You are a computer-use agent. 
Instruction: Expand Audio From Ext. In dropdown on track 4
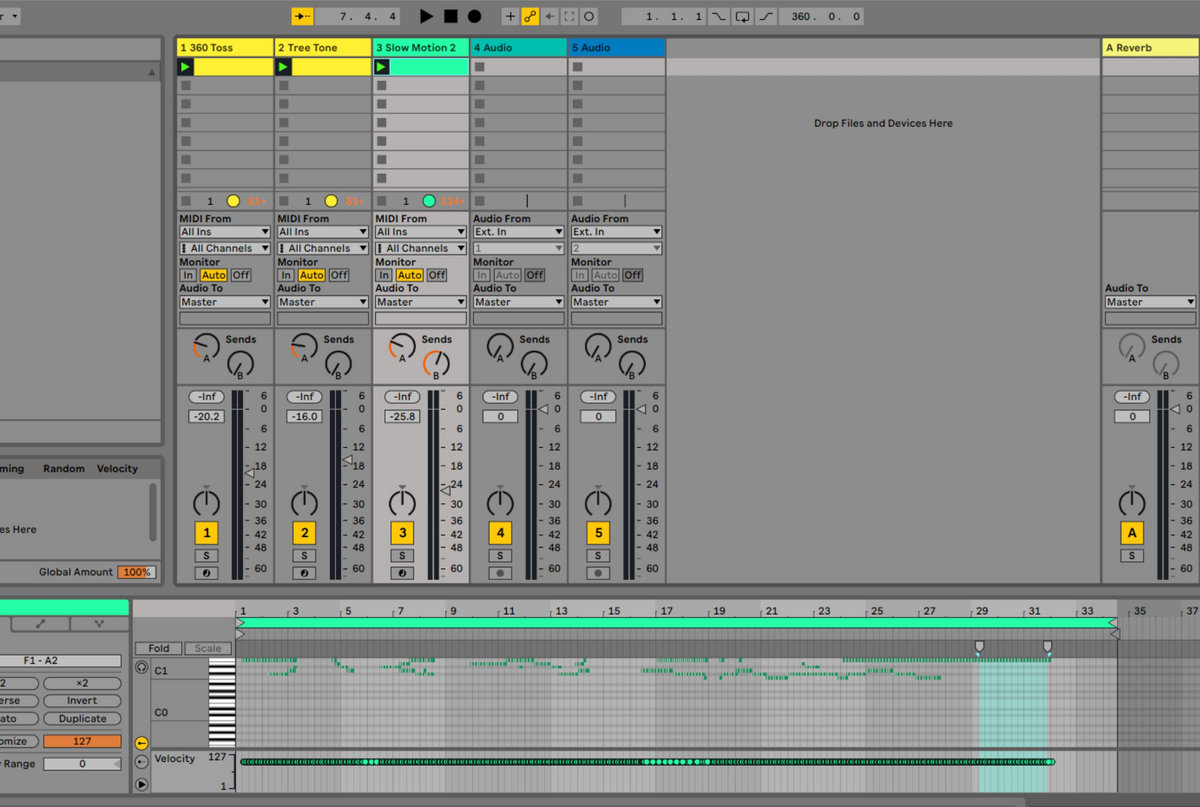click(x=518, y=232)
